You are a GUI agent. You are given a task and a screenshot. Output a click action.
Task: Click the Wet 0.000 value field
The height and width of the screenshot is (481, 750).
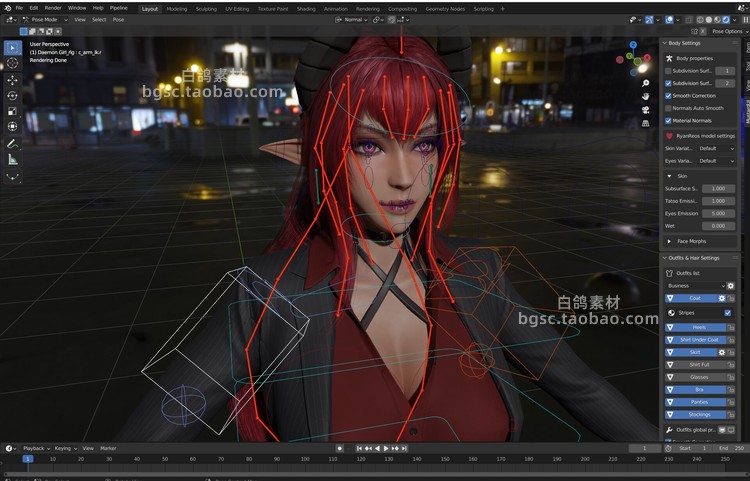718,226
